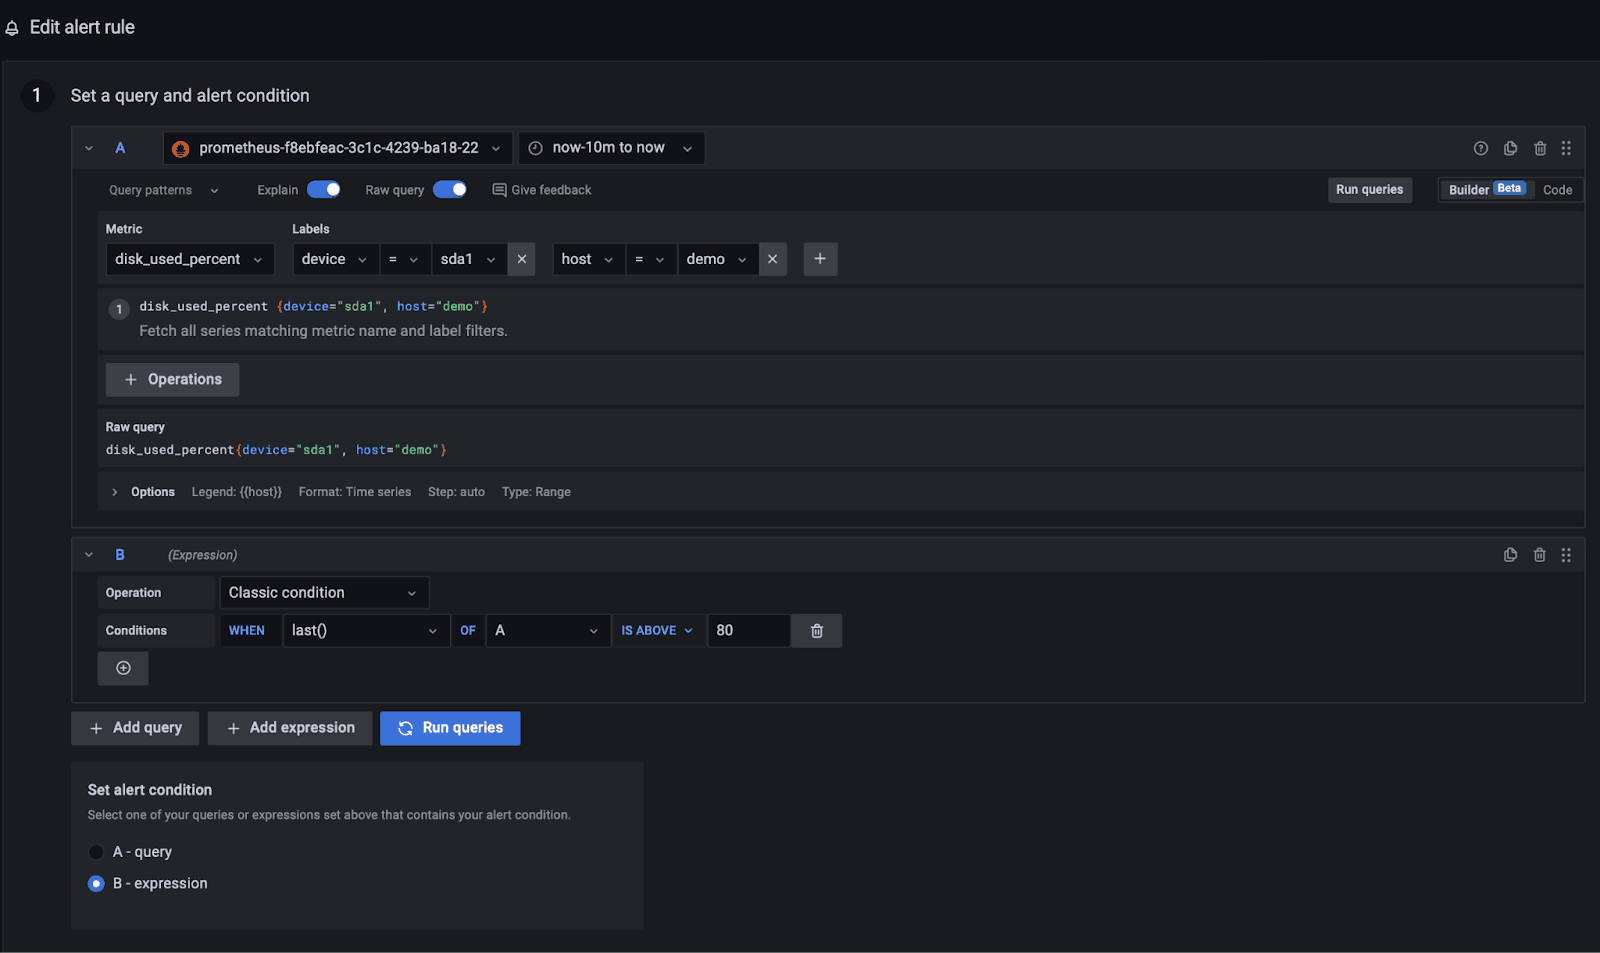Select the A - query radio button
The image size is (1600, 953).
96,852
